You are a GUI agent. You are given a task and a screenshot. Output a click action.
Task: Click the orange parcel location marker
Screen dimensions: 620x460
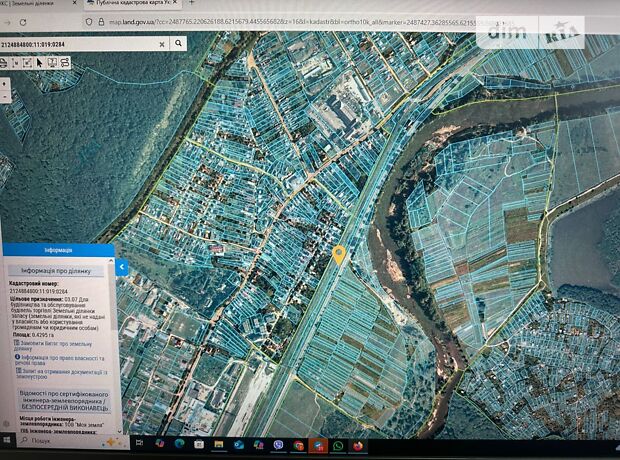point(339,254)
